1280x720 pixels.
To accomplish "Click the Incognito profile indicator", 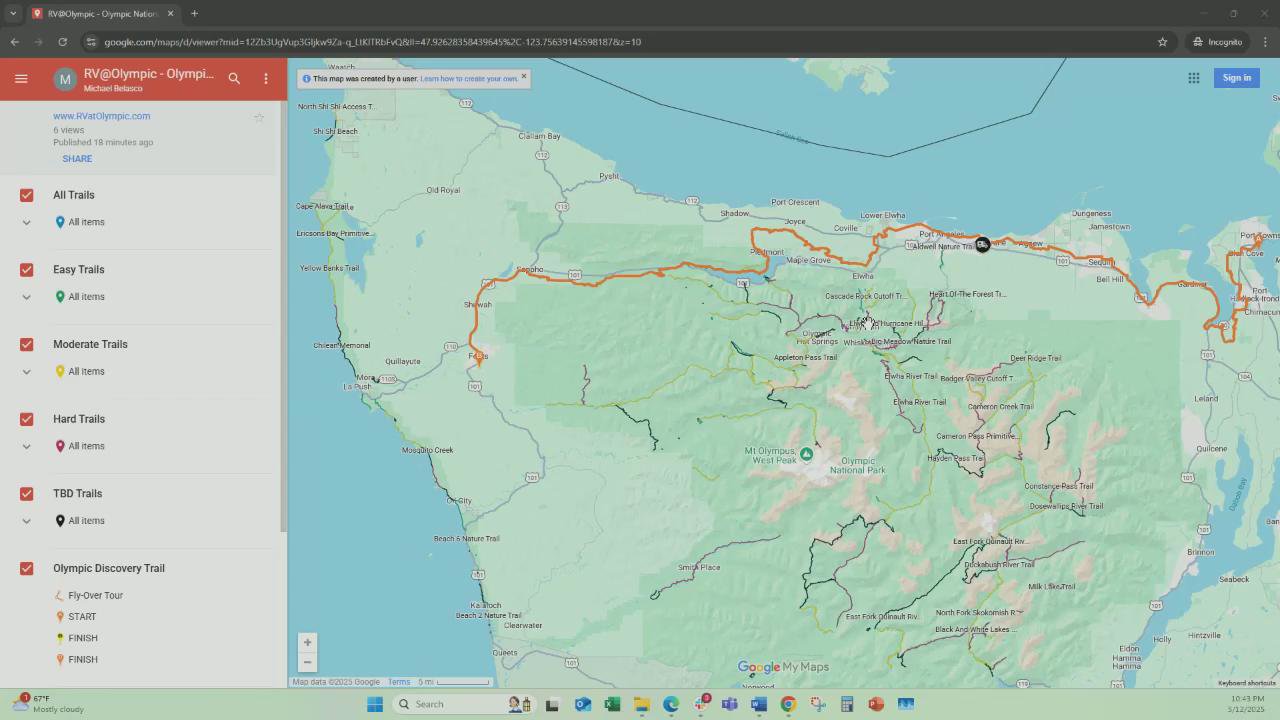I will (1218, 42).
